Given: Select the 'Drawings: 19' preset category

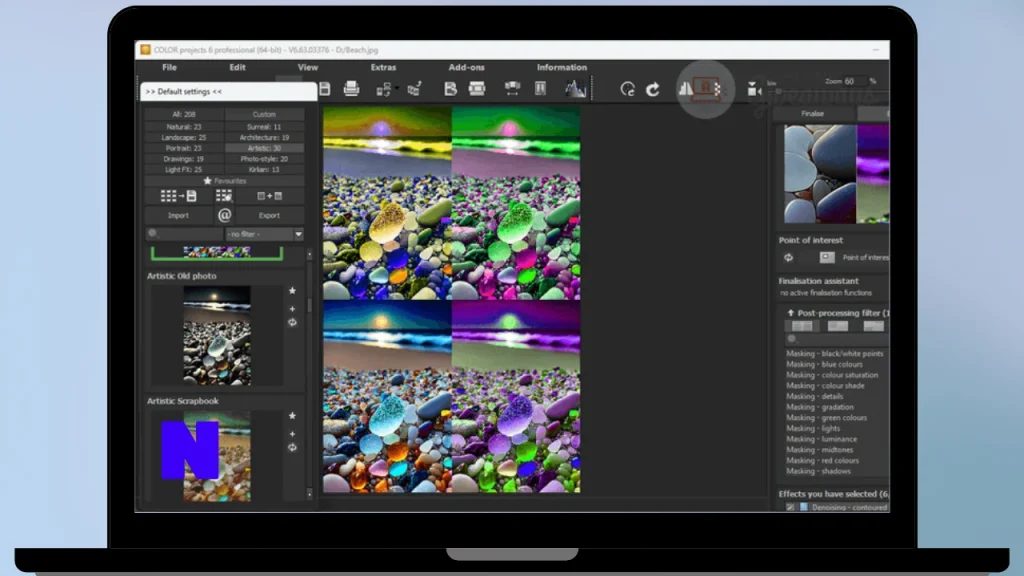Looking at the screenshot, I should (x=184, y=159).
